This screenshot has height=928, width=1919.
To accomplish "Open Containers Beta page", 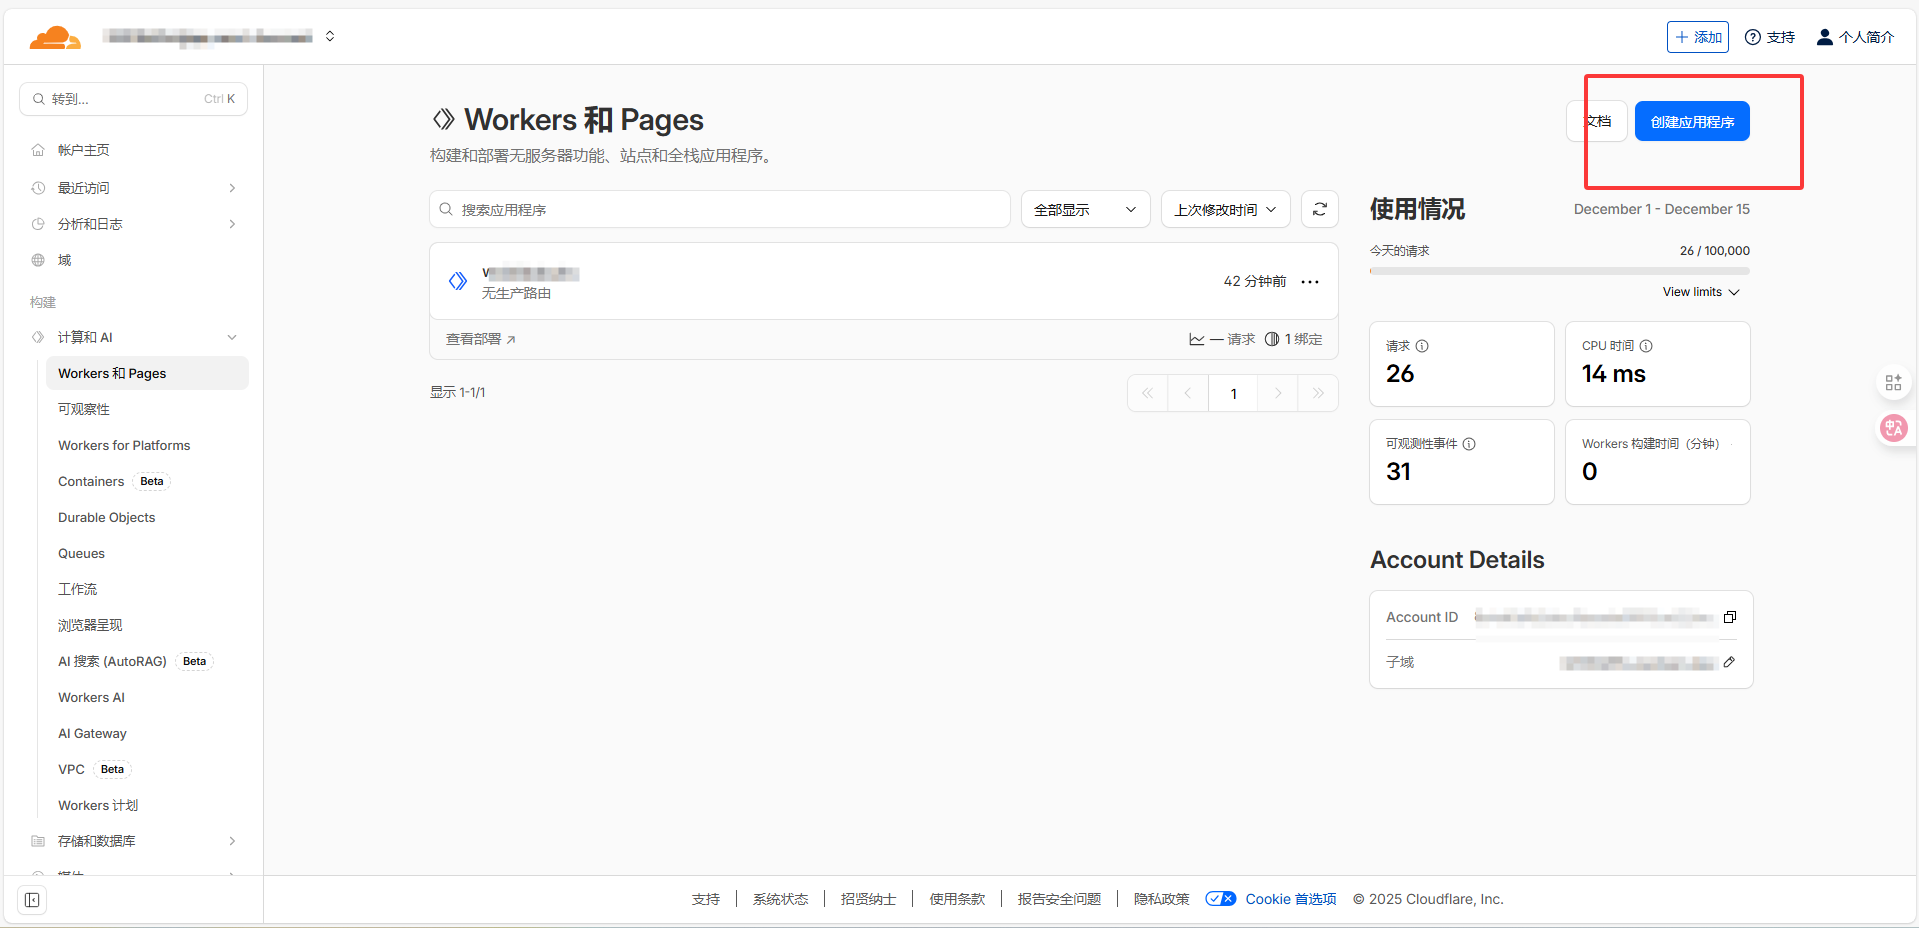I will click(114, 481).
